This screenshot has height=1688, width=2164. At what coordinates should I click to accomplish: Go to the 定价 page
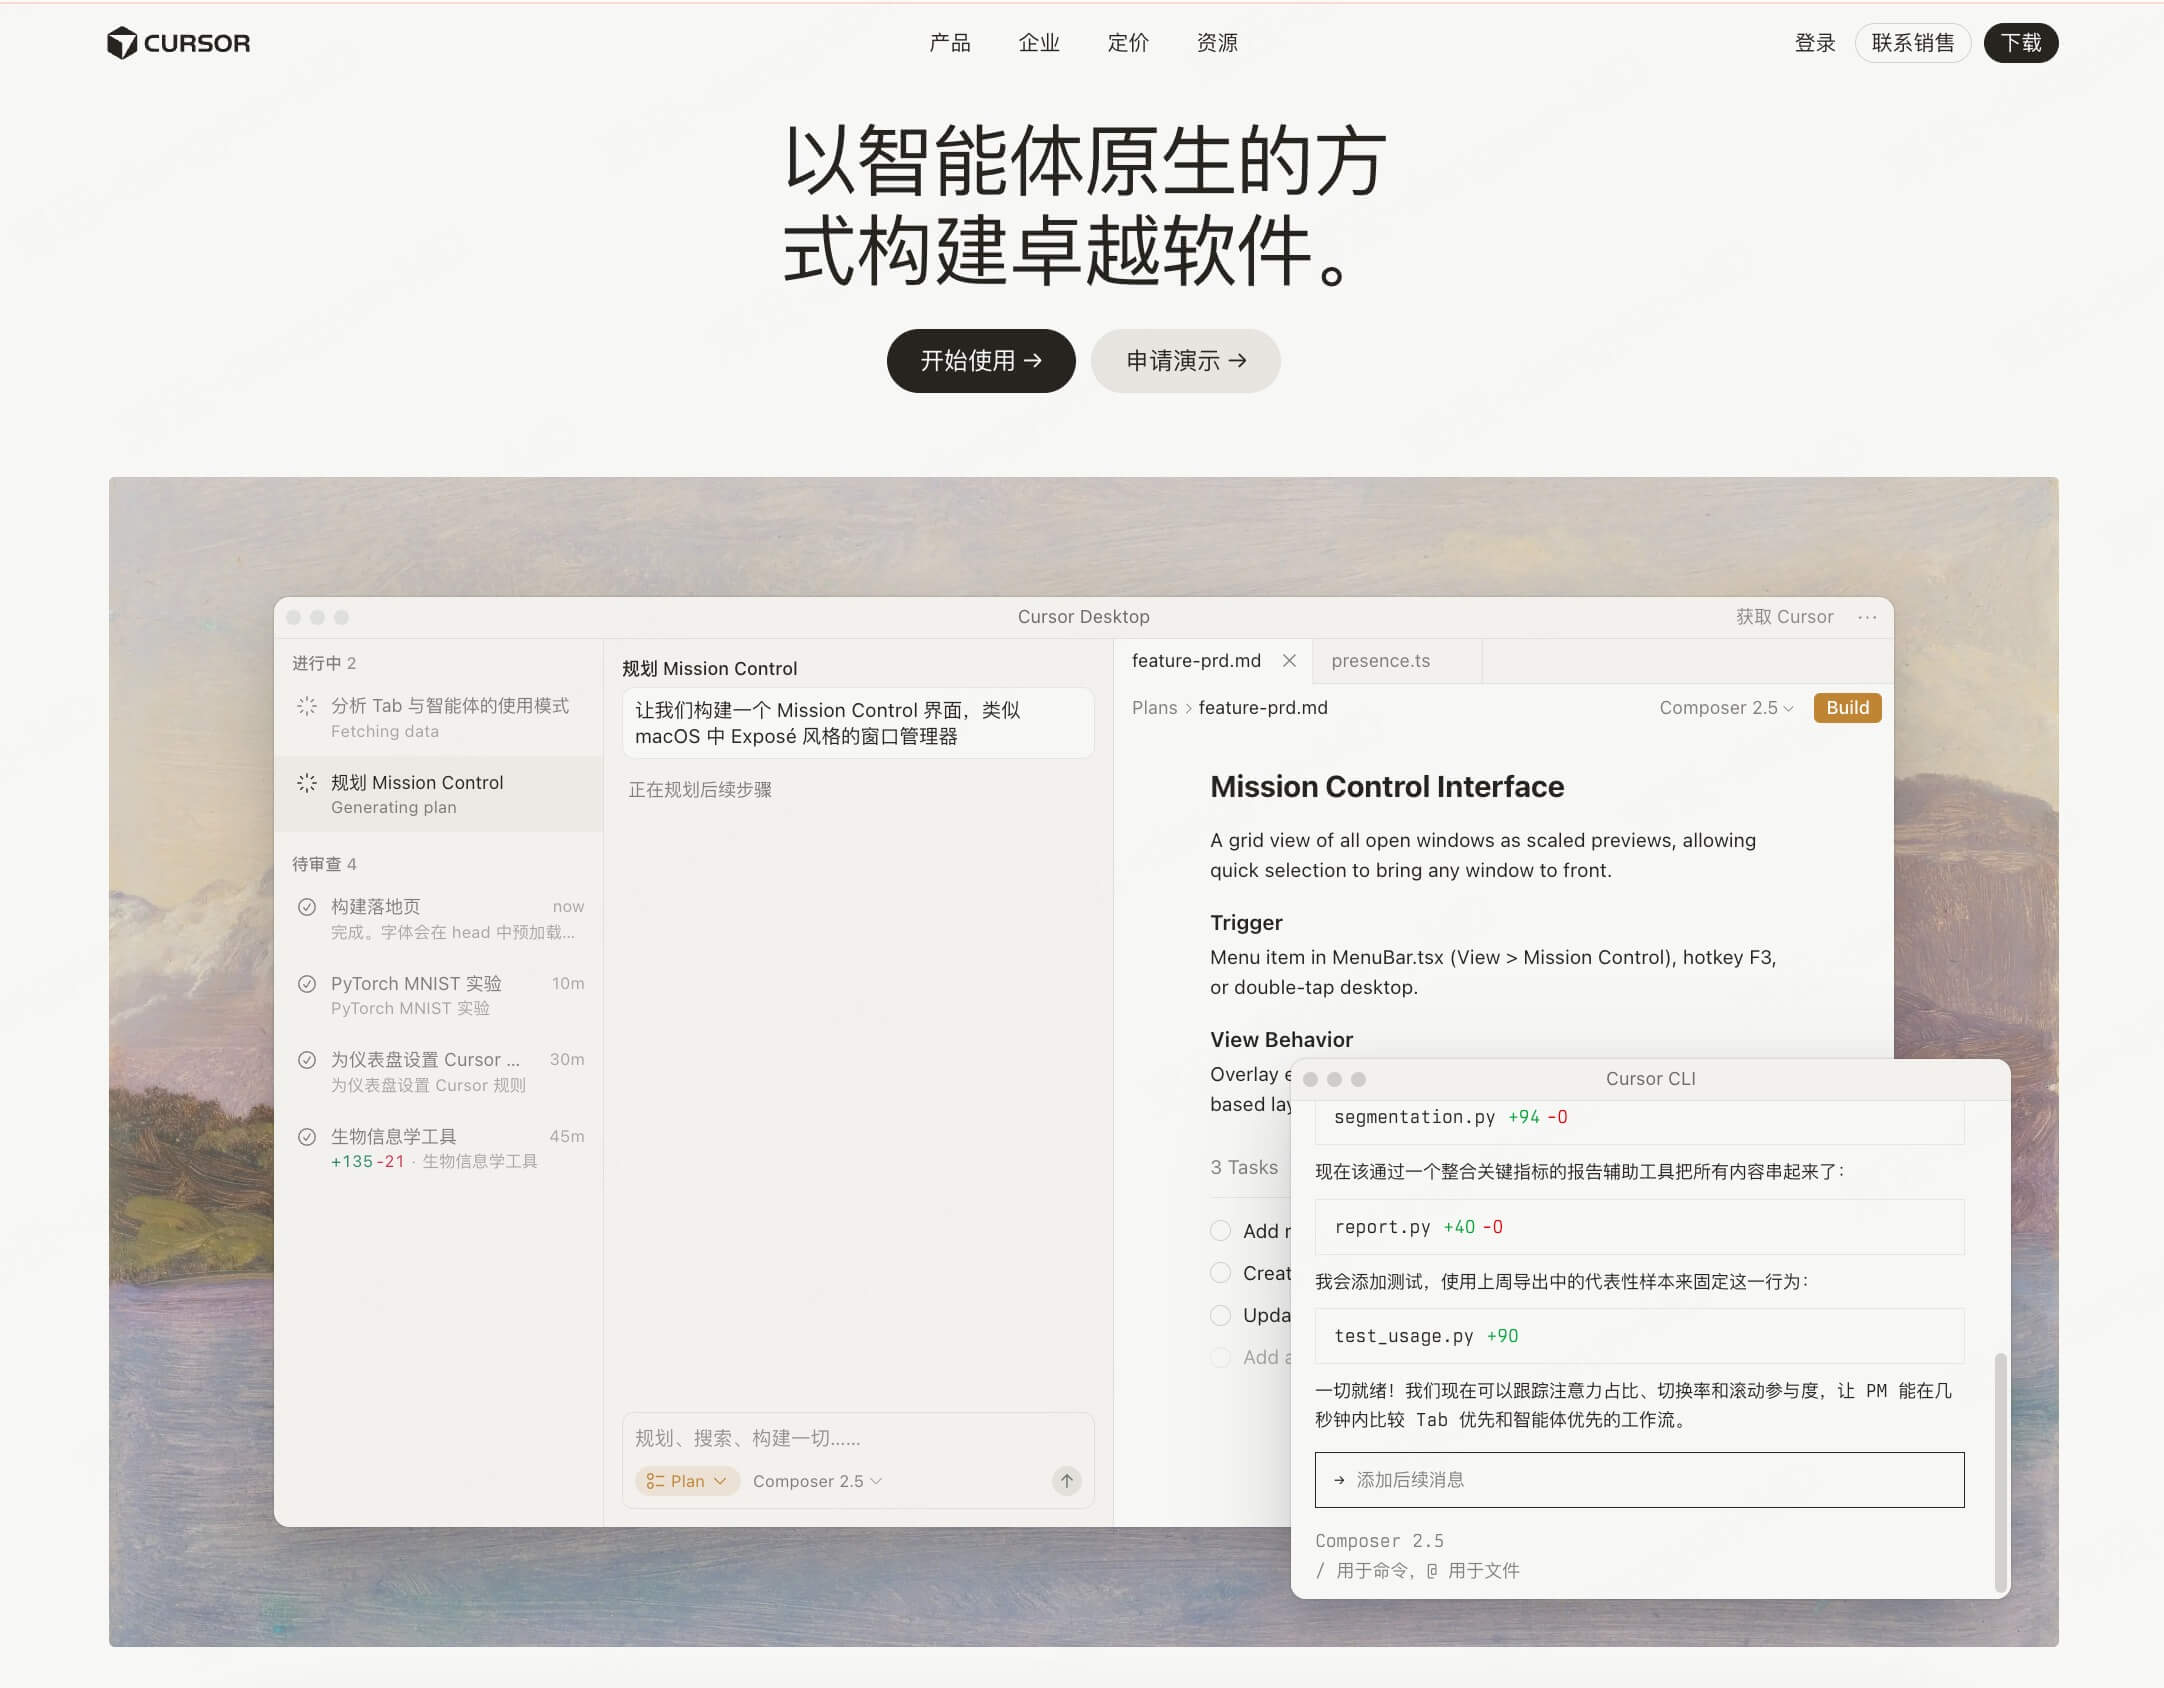pos(1128,43)
